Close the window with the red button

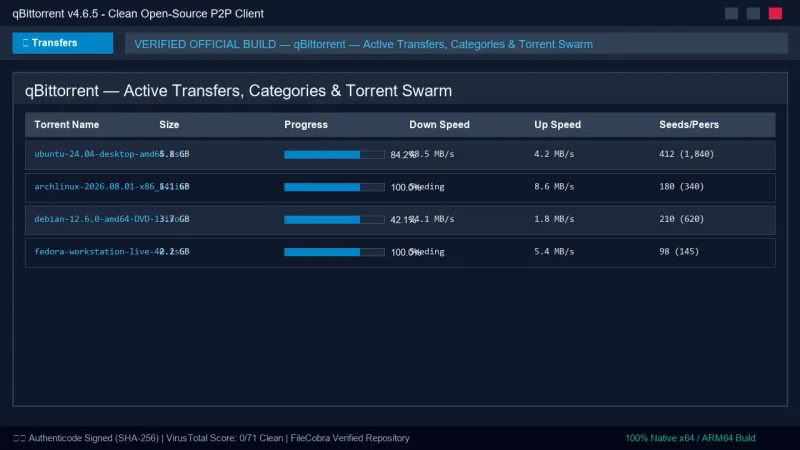[x=775, y=14]
